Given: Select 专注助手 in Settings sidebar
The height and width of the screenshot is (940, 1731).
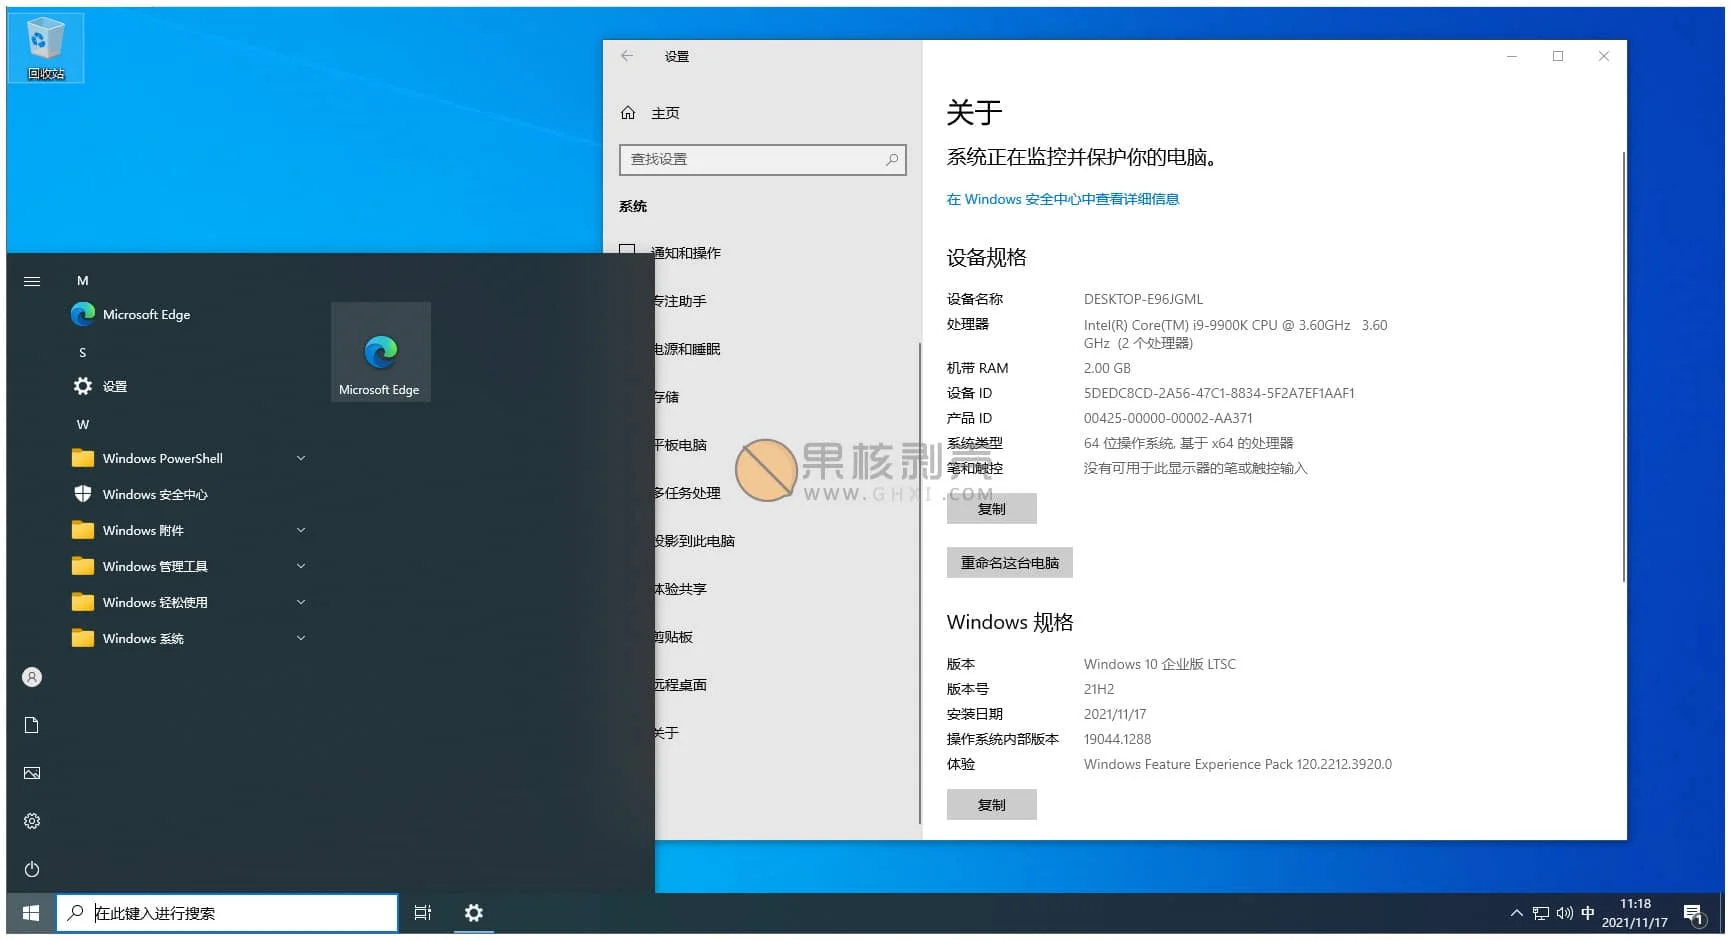Looking at the screenshot, I should (x=681, y=301).
